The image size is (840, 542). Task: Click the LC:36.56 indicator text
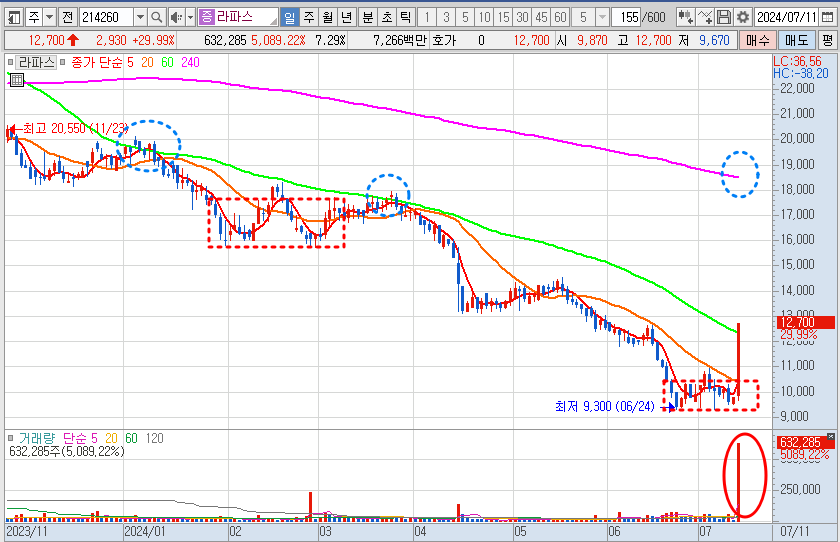797,62
